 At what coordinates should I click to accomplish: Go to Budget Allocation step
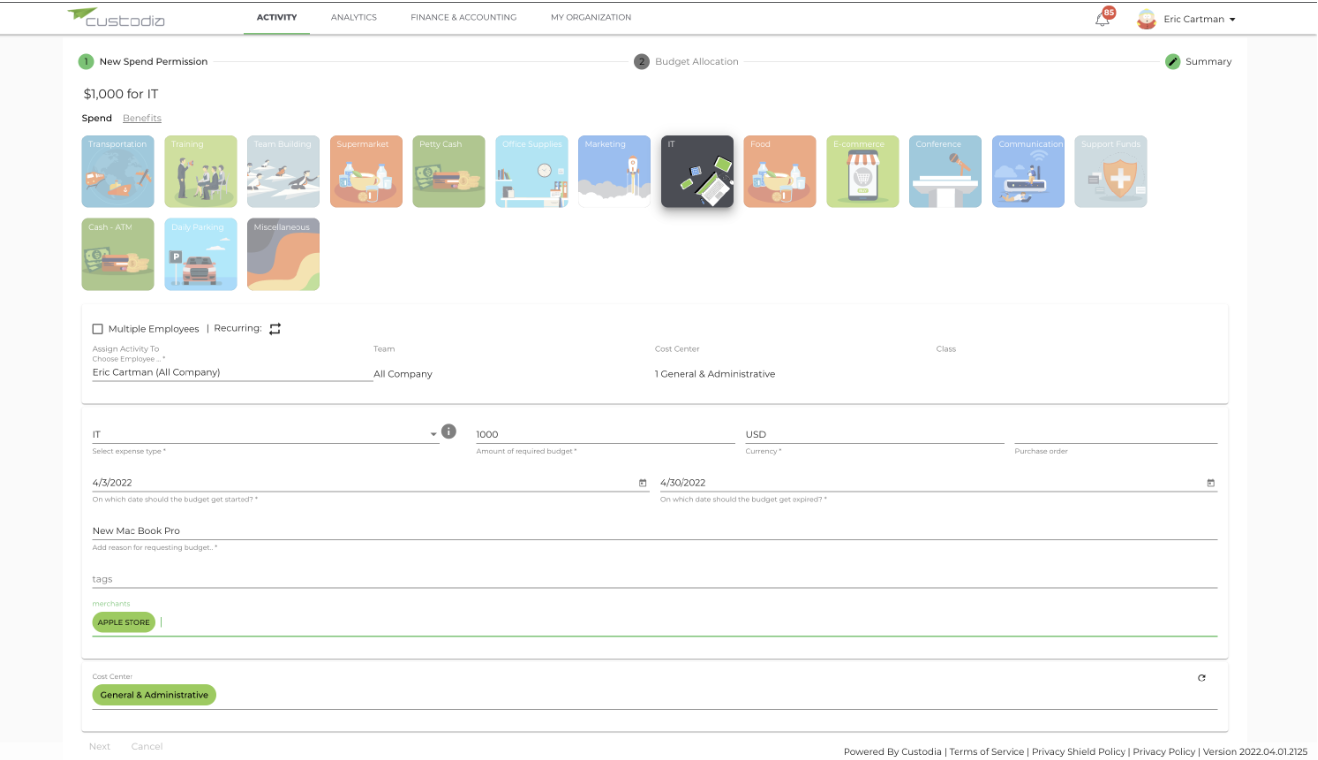[x=687, y=61]
